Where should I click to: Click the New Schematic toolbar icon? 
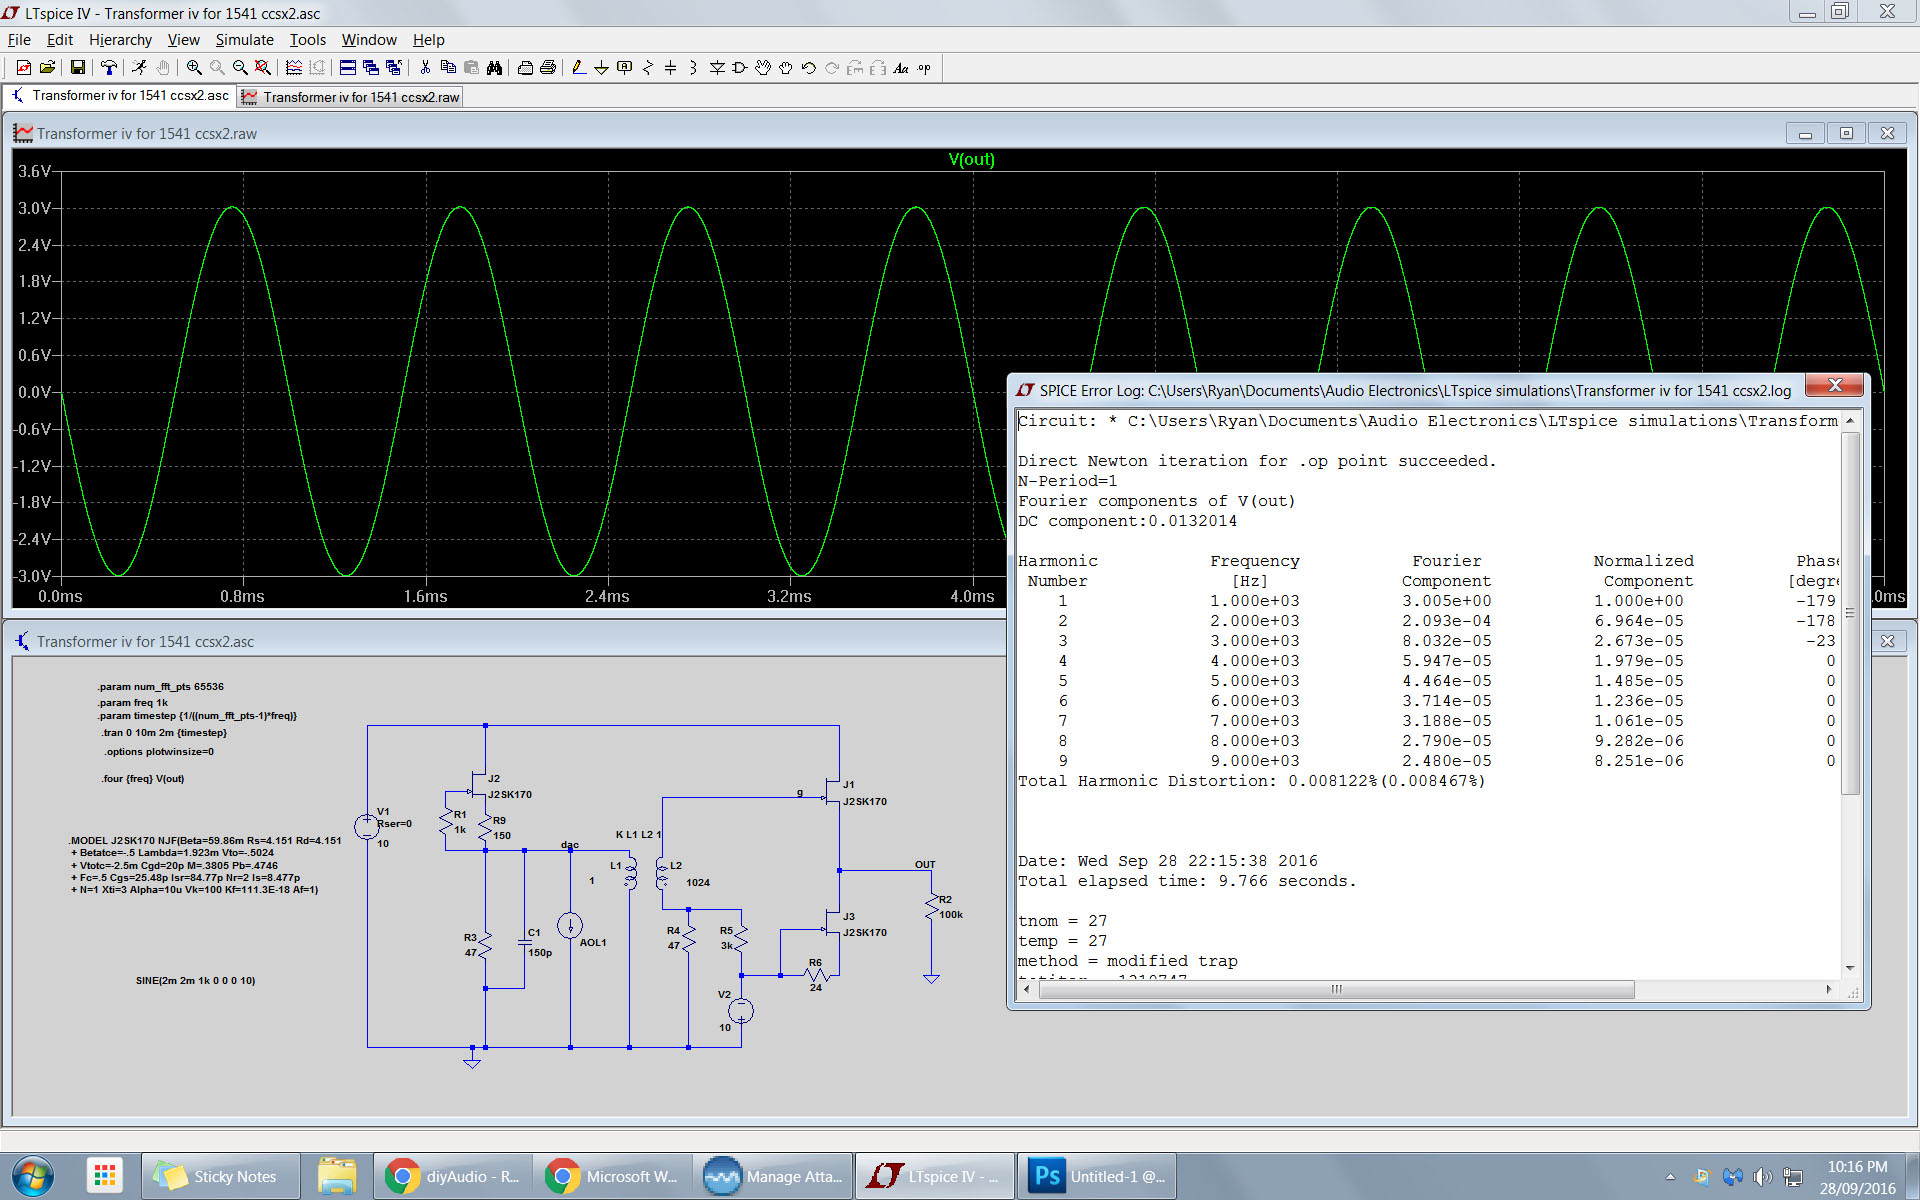point(23,68)
